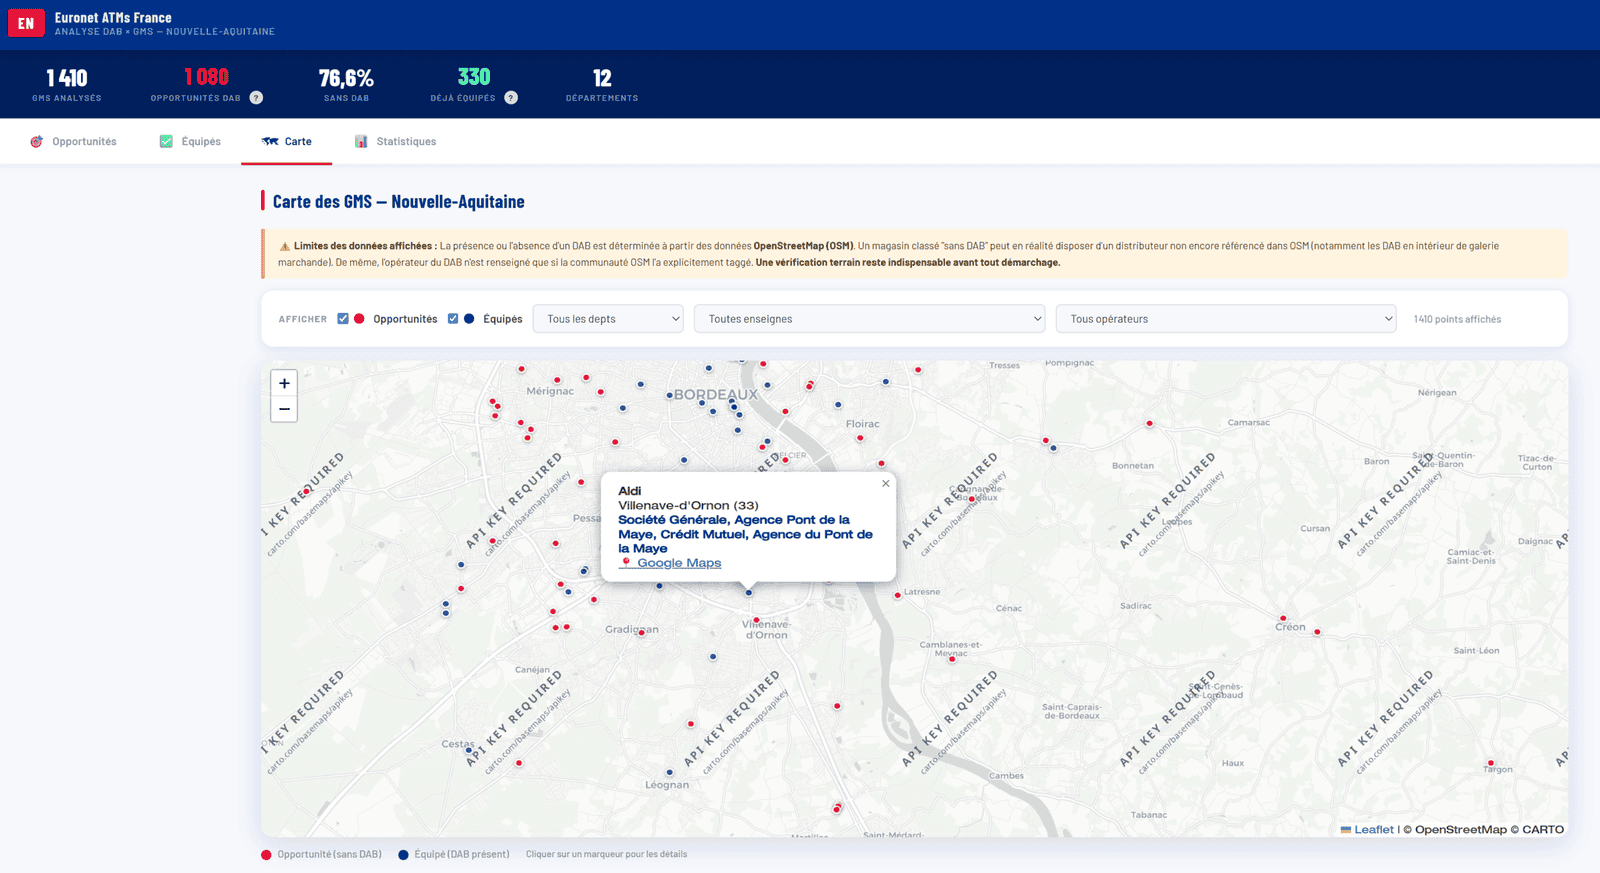Open the Tous opérateurs dropdown
Viewport: 1600px width, 873px height.
point(1226,319)
